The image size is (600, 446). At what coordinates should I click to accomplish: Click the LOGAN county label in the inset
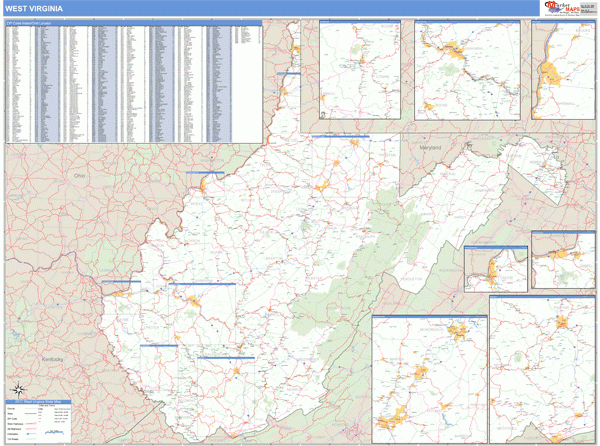pyautogui.click(x=383, y=77)
